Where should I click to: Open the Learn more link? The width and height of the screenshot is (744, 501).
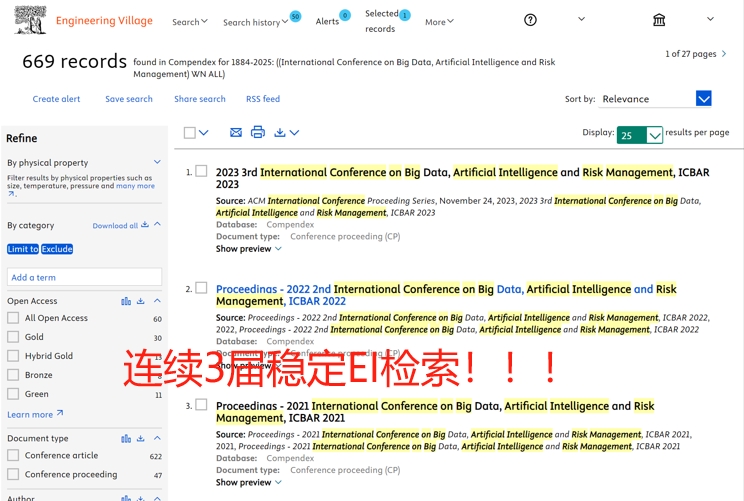35,414
